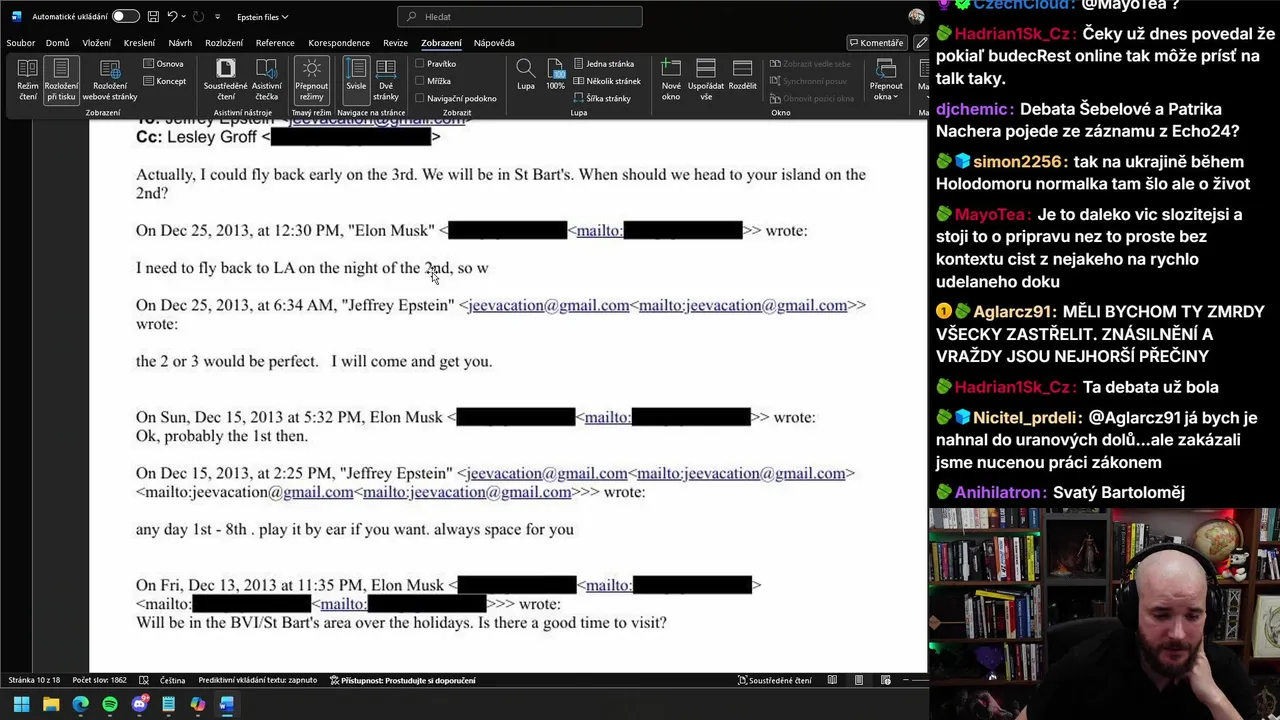Open Microsoft Edge from taskbar
This screenshot has height=720, width=1280.
[80, 704]
